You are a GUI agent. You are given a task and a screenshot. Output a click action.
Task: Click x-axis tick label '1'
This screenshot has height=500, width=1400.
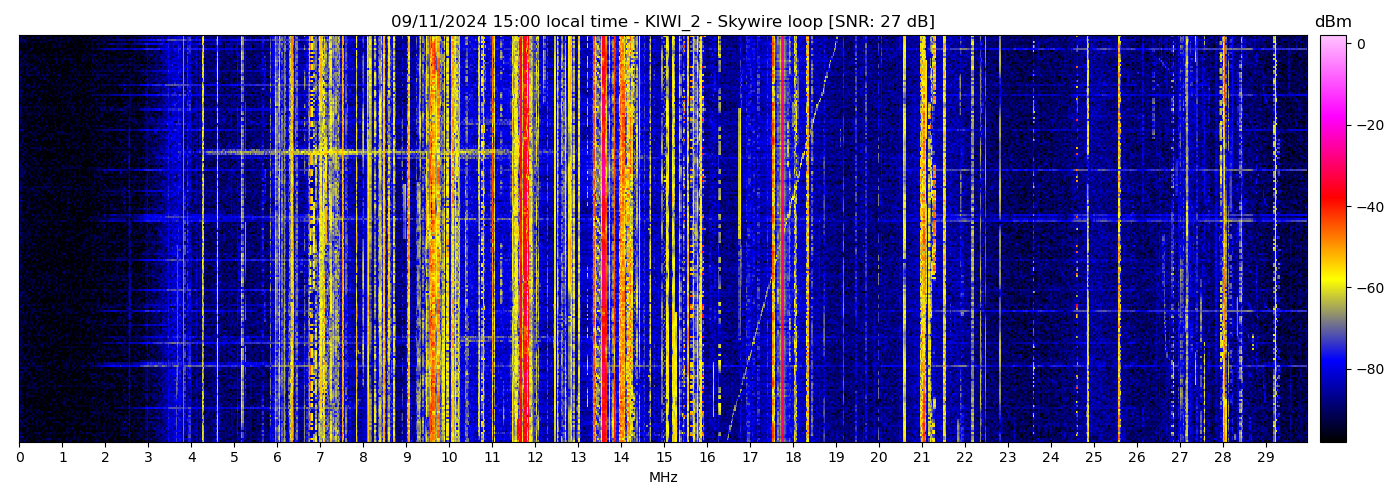[62, 458]
